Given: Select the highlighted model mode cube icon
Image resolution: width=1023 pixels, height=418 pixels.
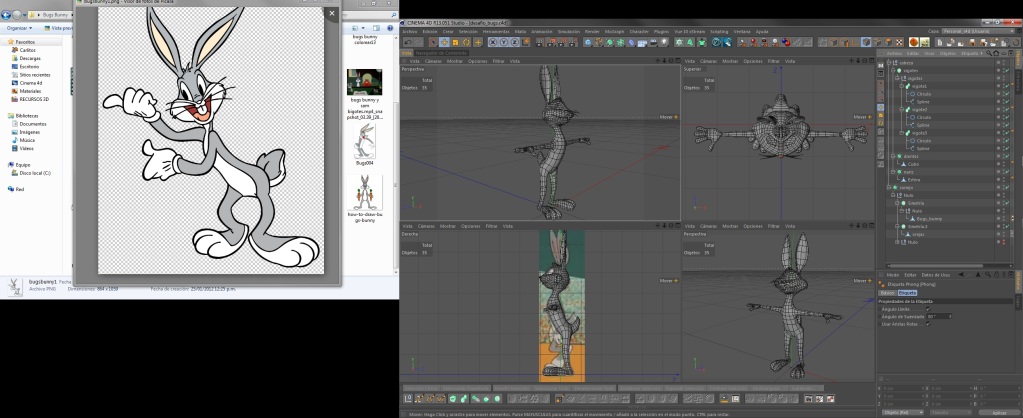Looking at the screenshot, I should (x=866, y=42).
